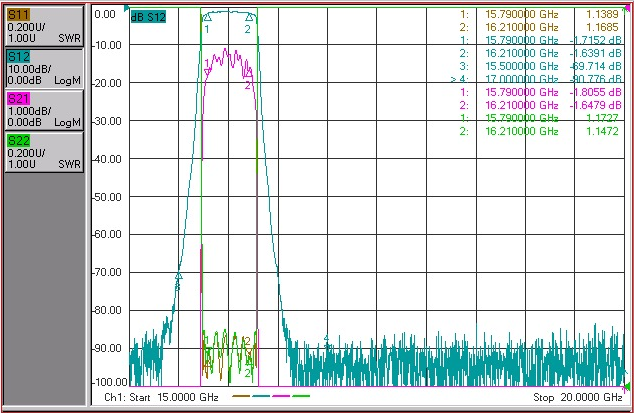This screenshot has height=413, width=634.
Task: Click the -50.00 y-axis scale label
Action: [x=108, y=197]
